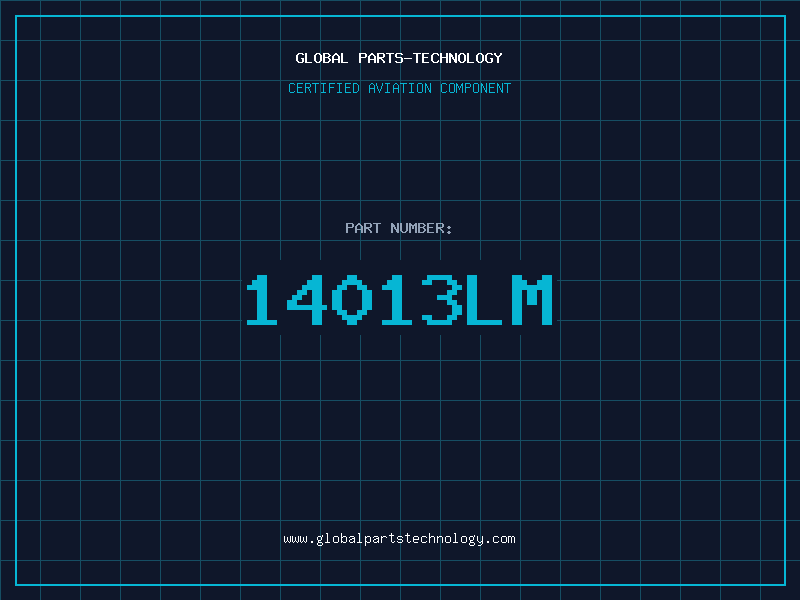Click the www prefix of the website address
Viewport: 800px width, 600px height.
pos(295,539)
